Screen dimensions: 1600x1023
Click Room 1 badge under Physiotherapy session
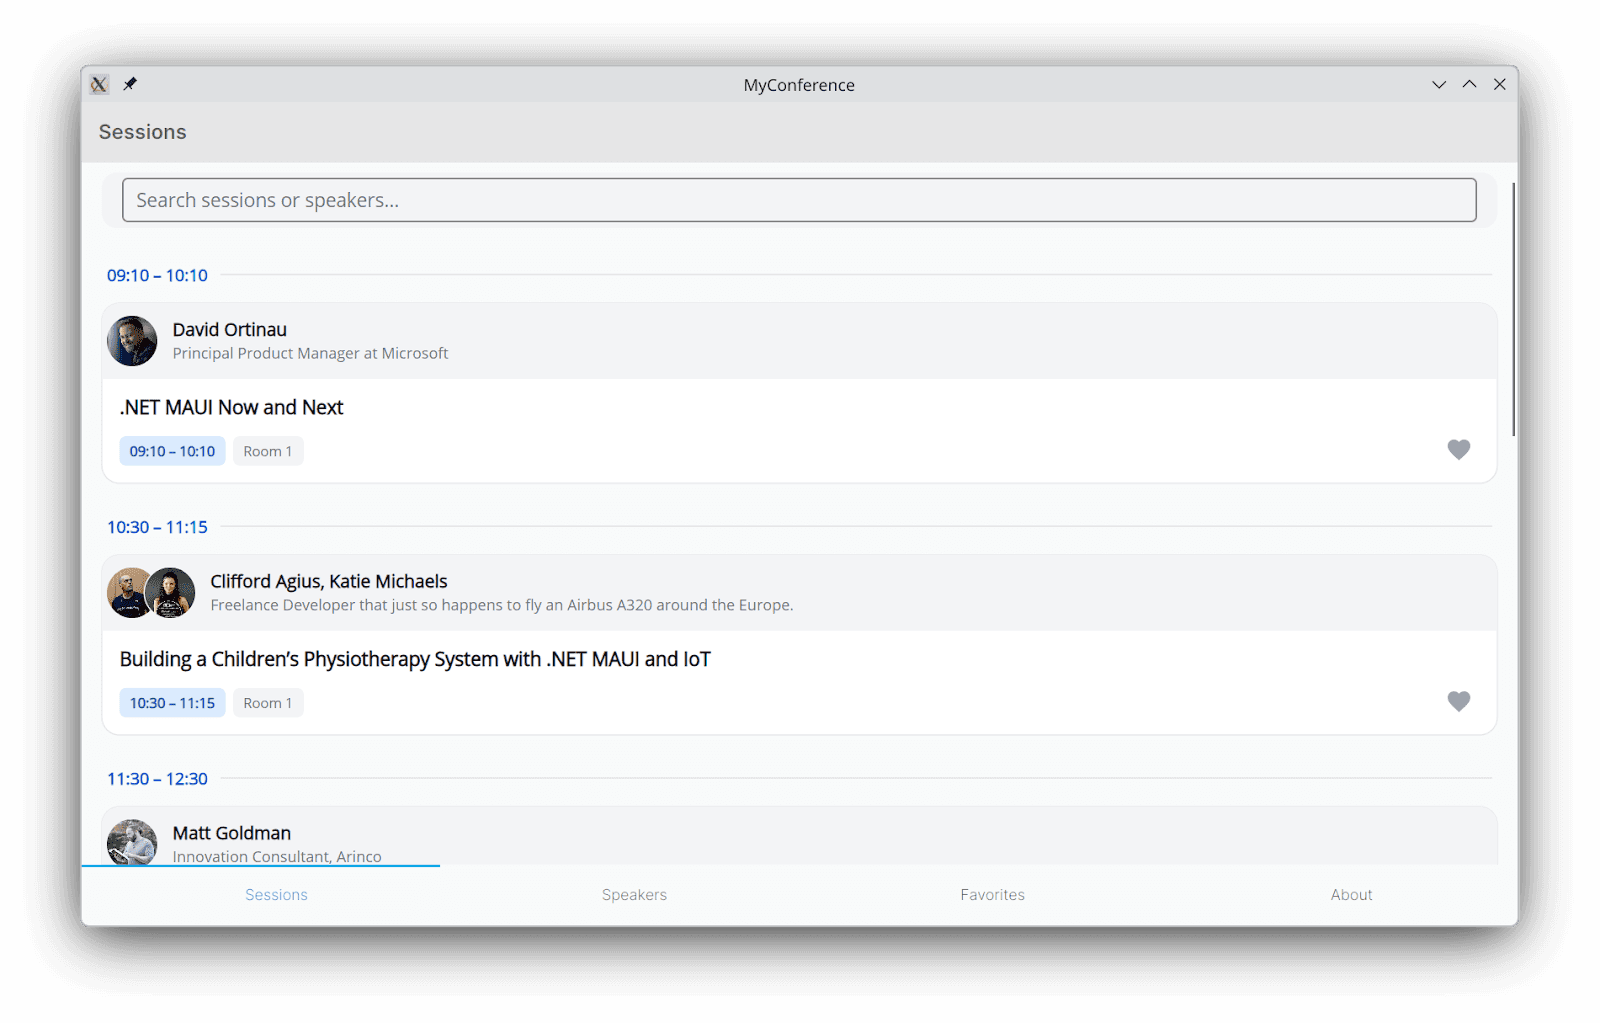click(x=268, y=703)
